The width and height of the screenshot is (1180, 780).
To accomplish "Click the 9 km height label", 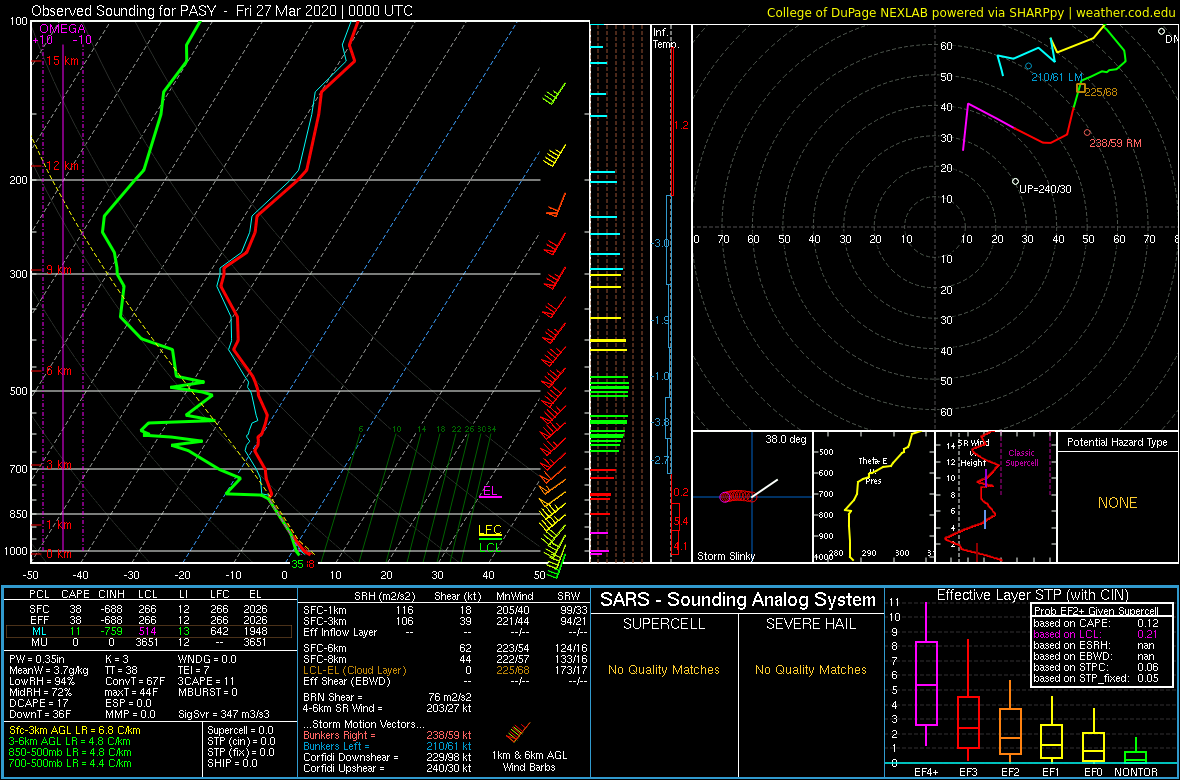I will [x=57, y=270].
